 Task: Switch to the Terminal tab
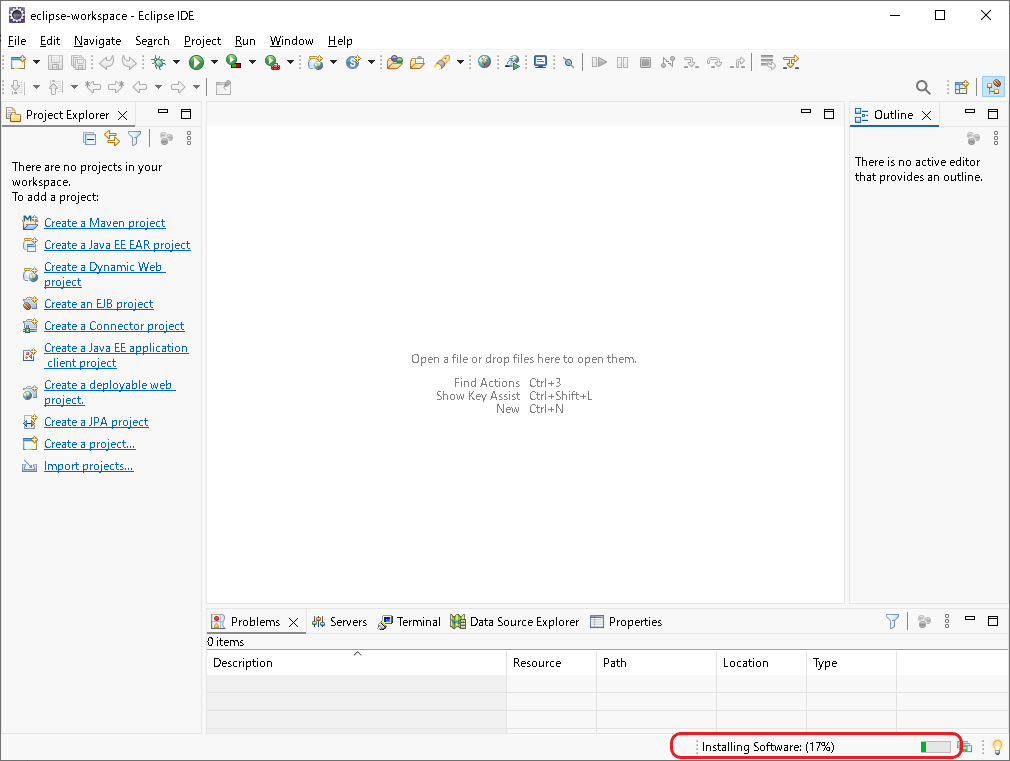pos(410,622)
